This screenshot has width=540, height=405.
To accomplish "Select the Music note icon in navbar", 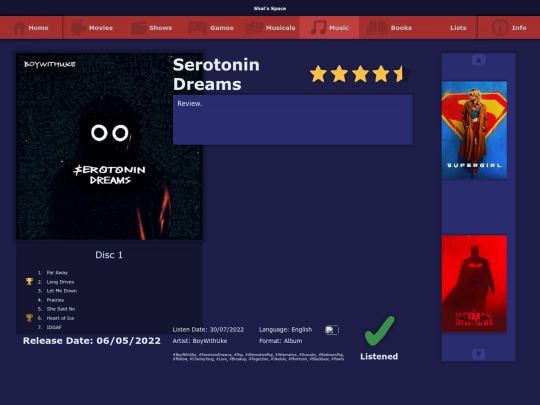I will 318,28.
